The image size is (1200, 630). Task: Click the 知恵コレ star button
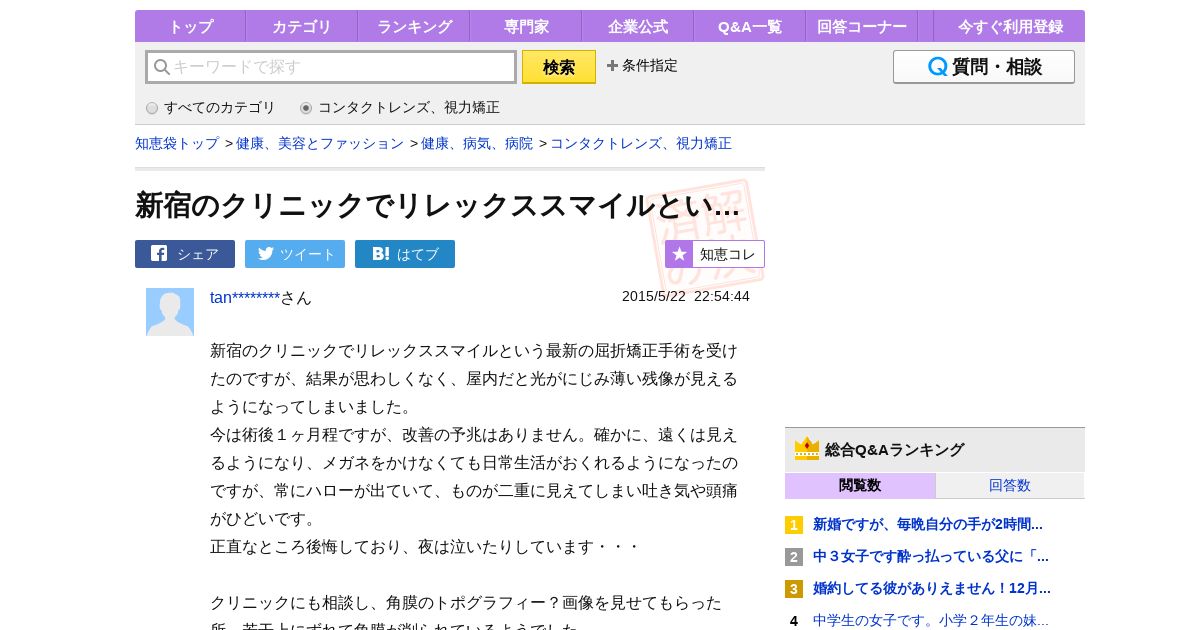coord(715,254)
